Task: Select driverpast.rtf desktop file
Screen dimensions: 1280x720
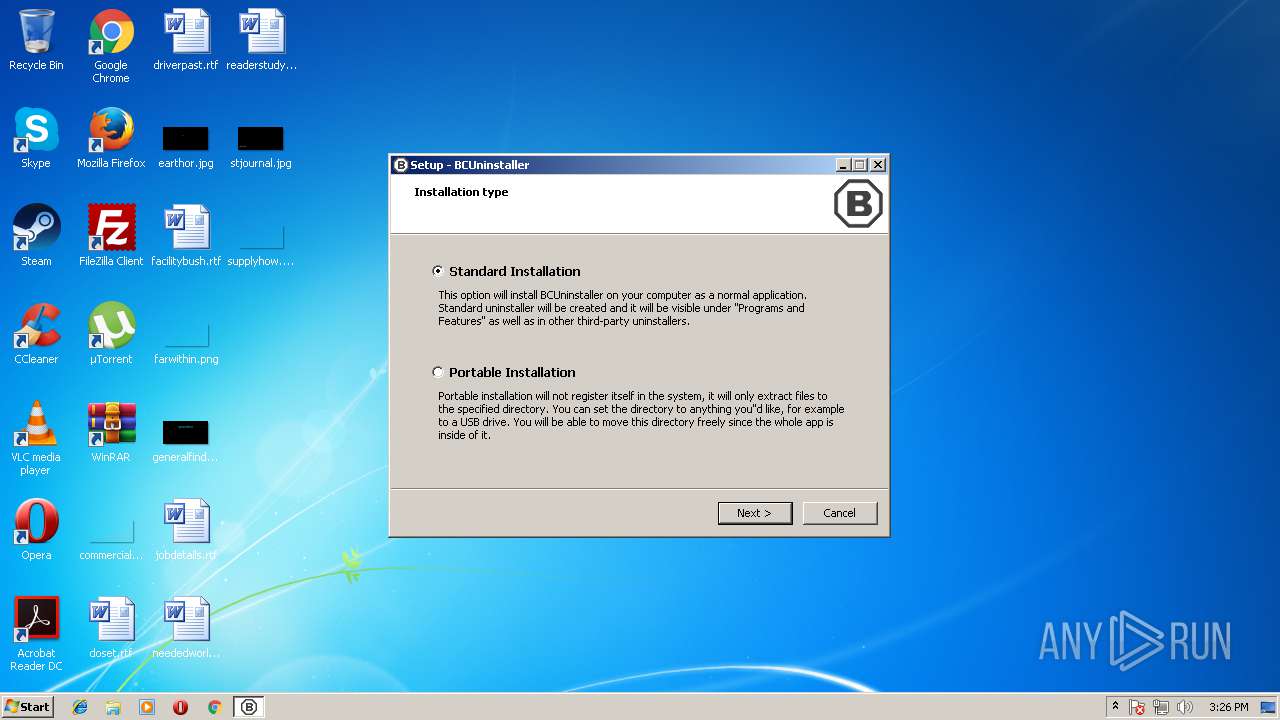Action: tap(186, 40)
